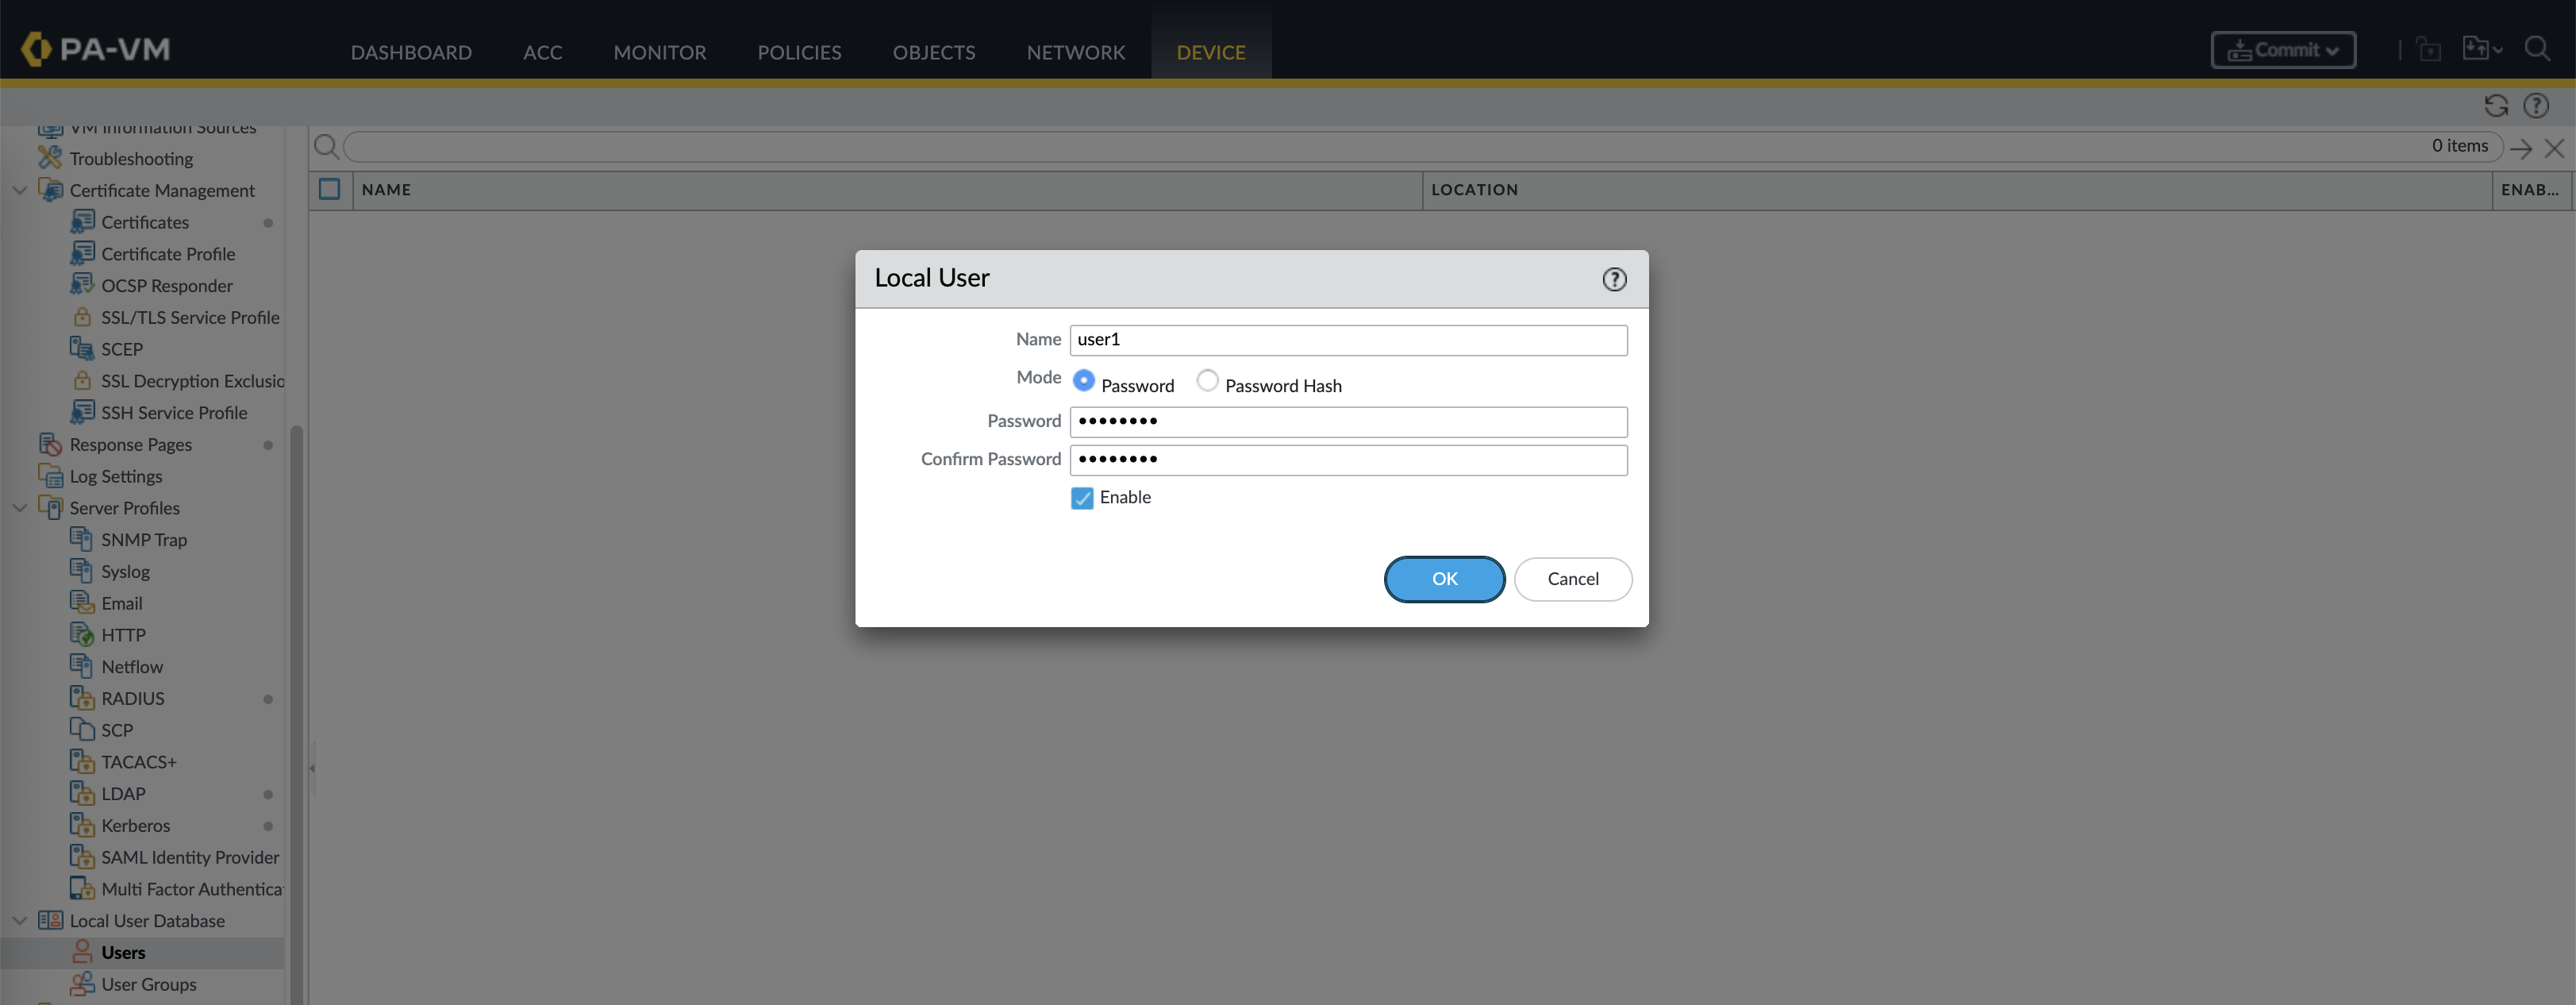Click the Log Settings icon
This screenshot has width=2576, height=1005.
(x=50, y=476)
